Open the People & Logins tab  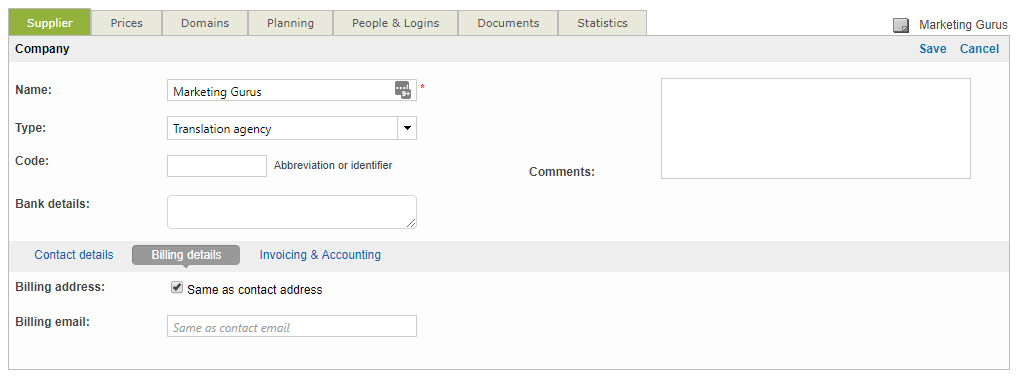point(395,23)
